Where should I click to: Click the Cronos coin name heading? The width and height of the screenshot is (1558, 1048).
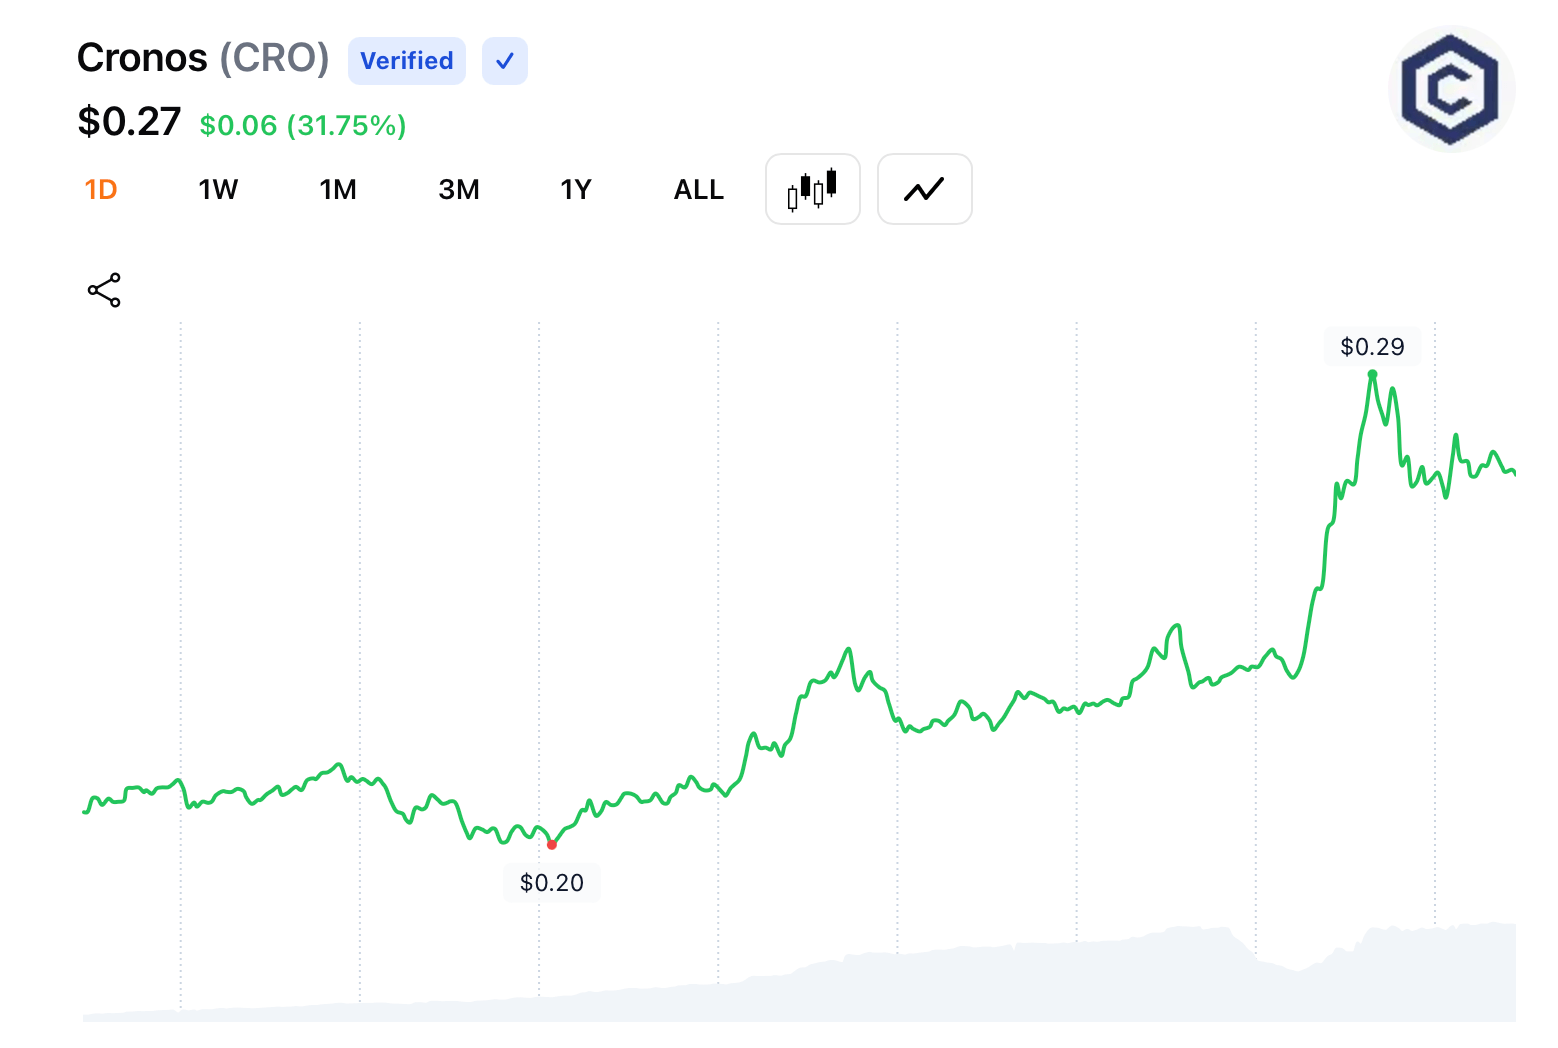[142, 58]
